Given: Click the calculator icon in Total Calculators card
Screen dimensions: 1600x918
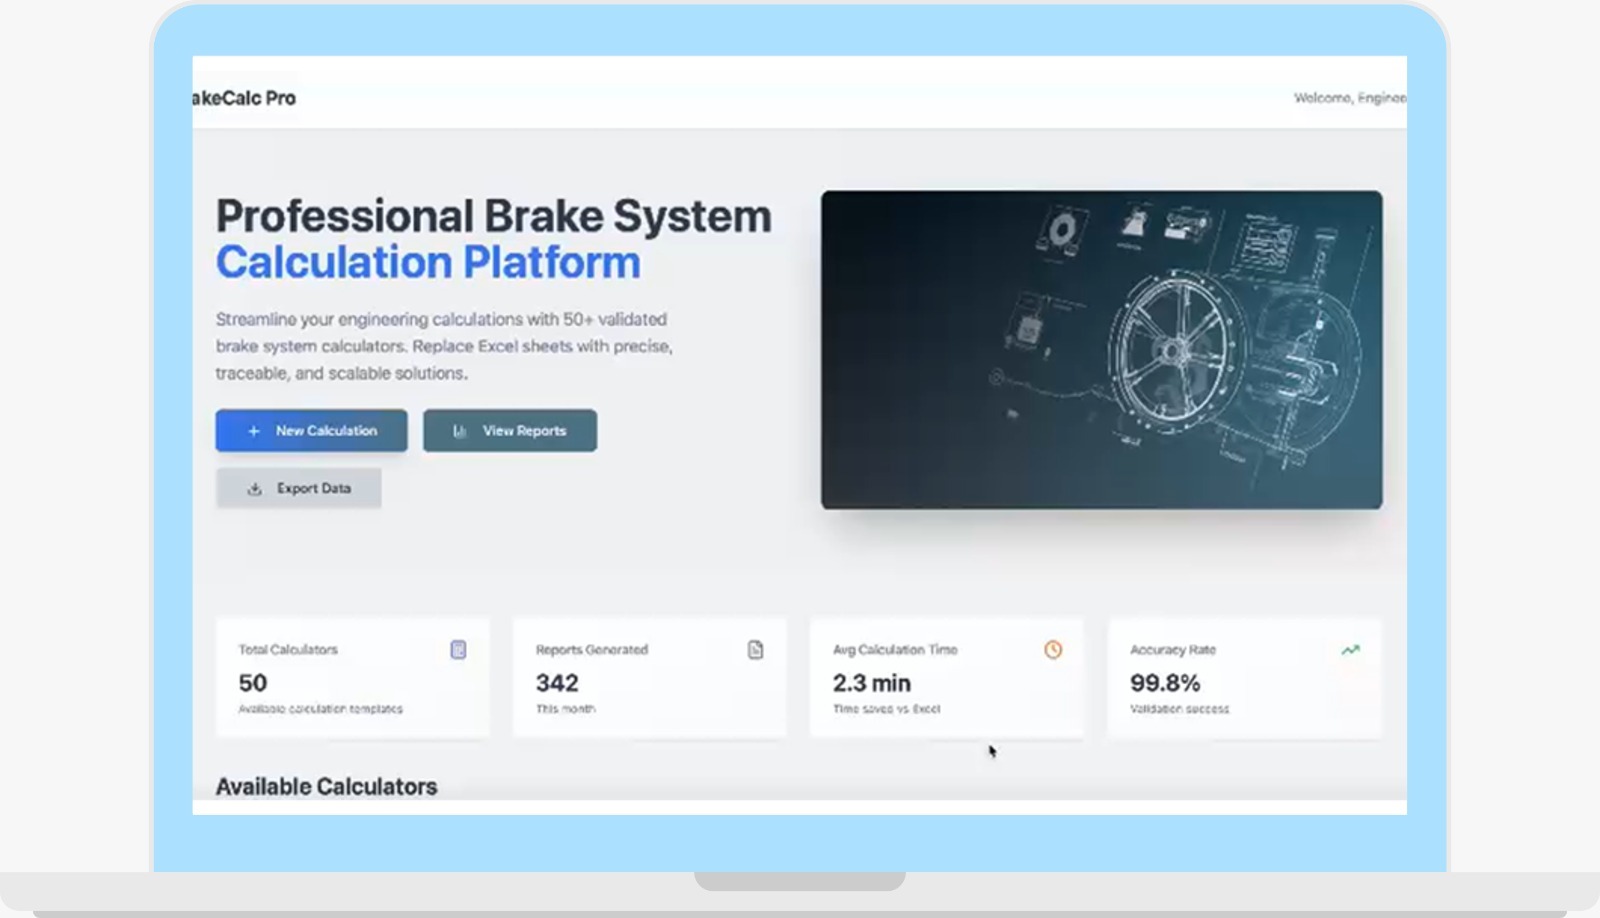Looking at the screenshot, I should (x=458, y=650).
